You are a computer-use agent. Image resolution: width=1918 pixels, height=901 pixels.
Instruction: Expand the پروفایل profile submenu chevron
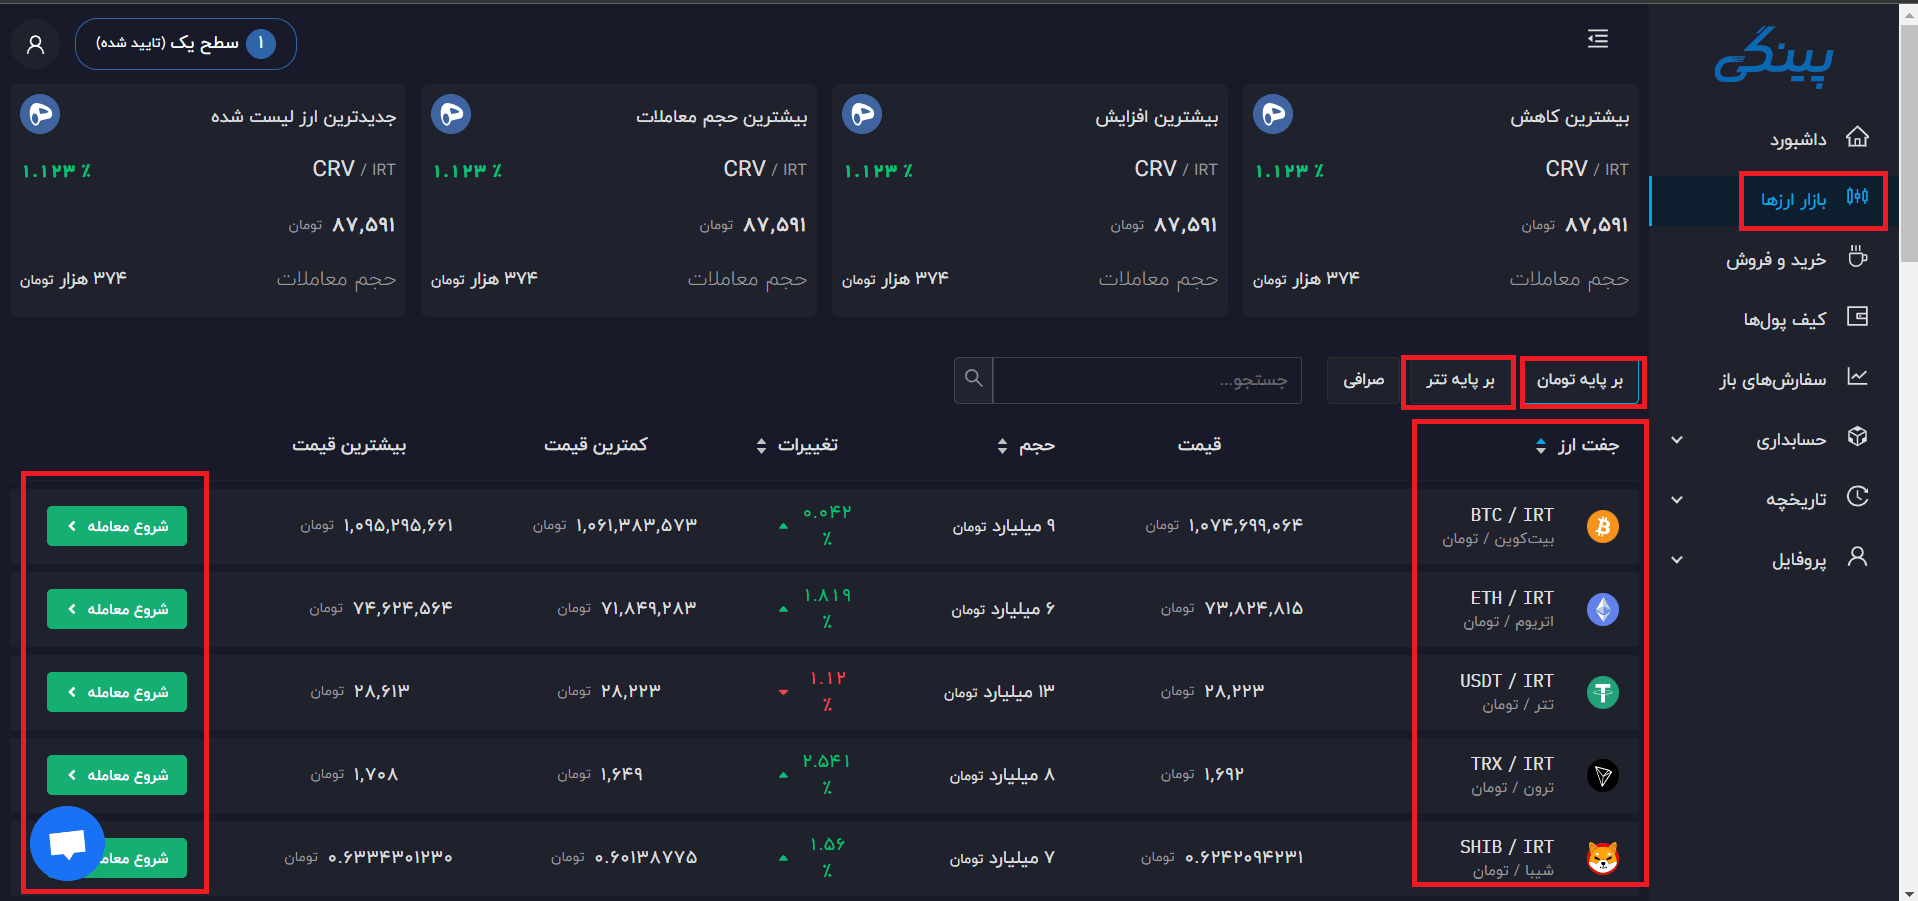pyautogui.click(x=1677, y=560)
